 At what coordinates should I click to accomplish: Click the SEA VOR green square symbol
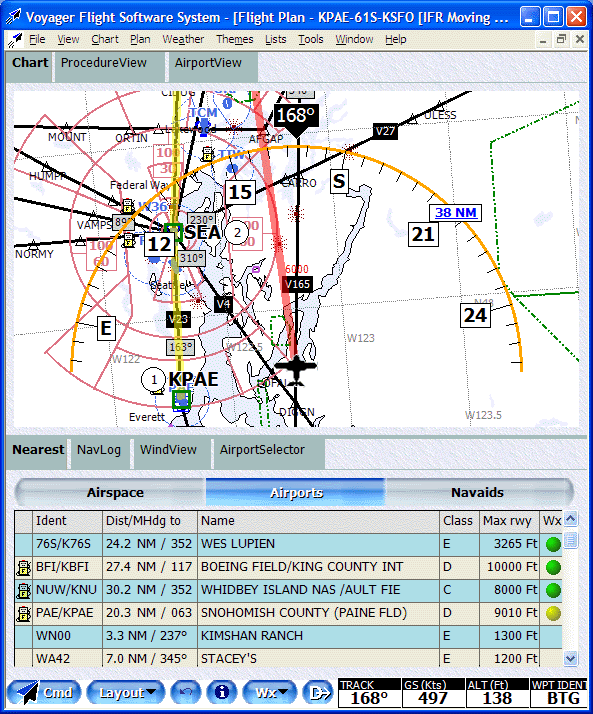[x=173, y=232]
